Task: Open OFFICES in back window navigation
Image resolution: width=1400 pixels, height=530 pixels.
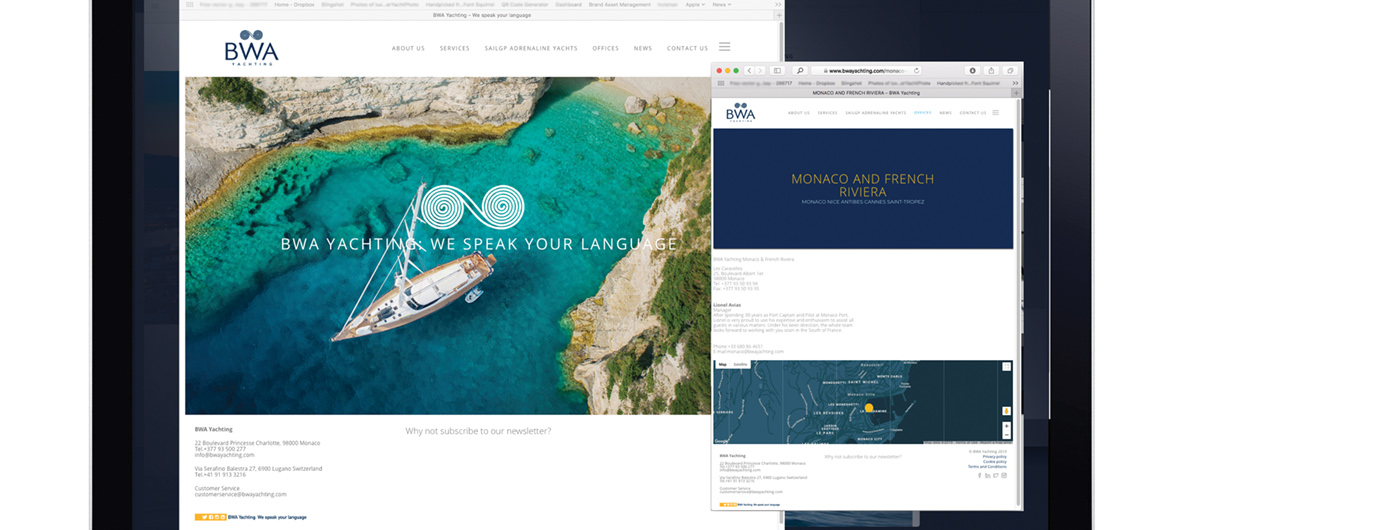Action: [605, 48]
